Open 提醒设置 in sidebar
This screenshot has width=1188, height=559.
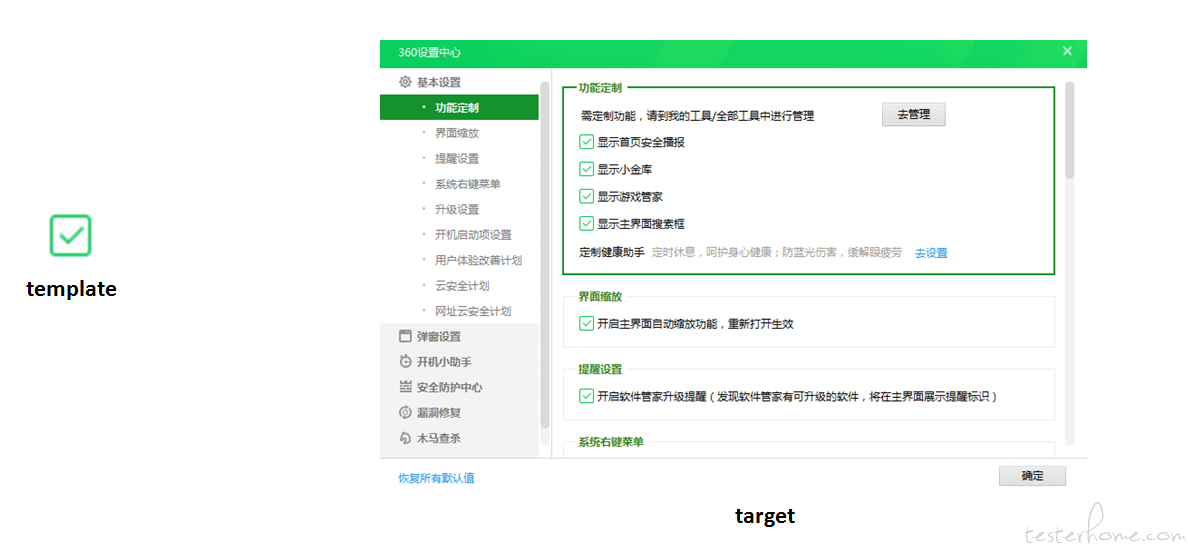[x=459, y=158]
